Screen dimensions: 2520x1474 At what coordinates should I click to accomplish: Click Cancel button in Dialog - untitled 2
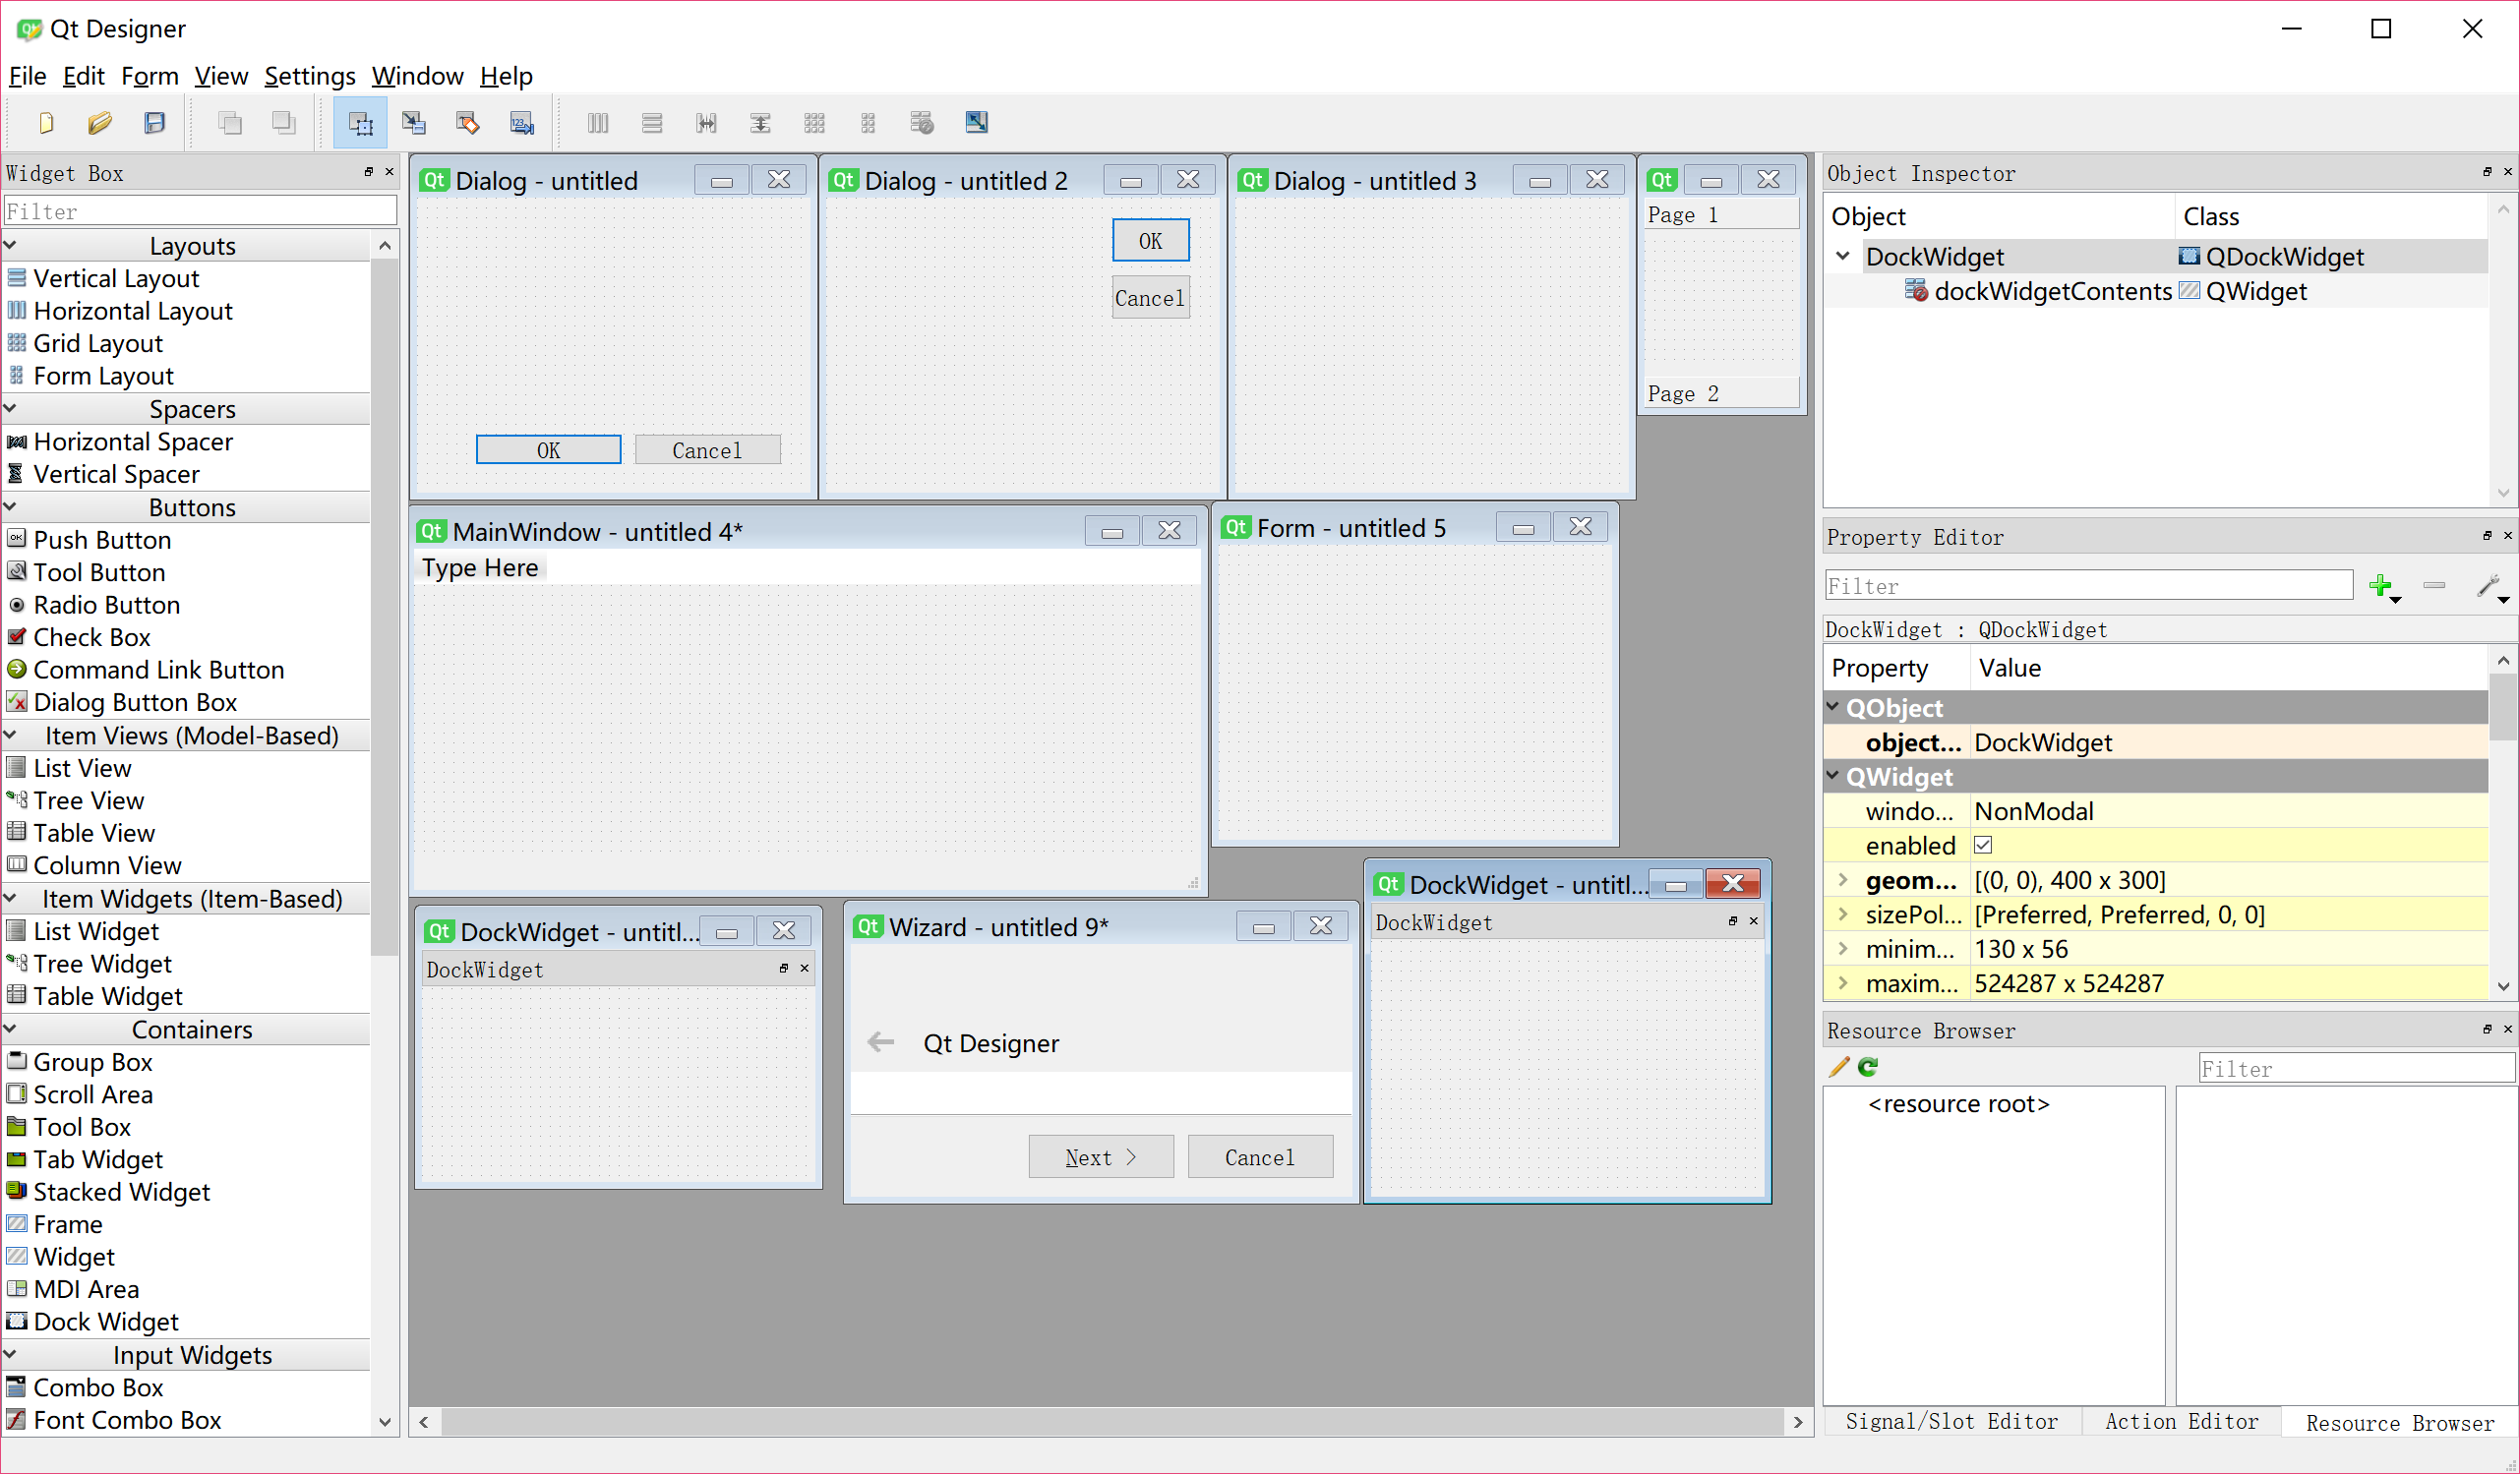pyautogui.click(x=1150, y=297)
